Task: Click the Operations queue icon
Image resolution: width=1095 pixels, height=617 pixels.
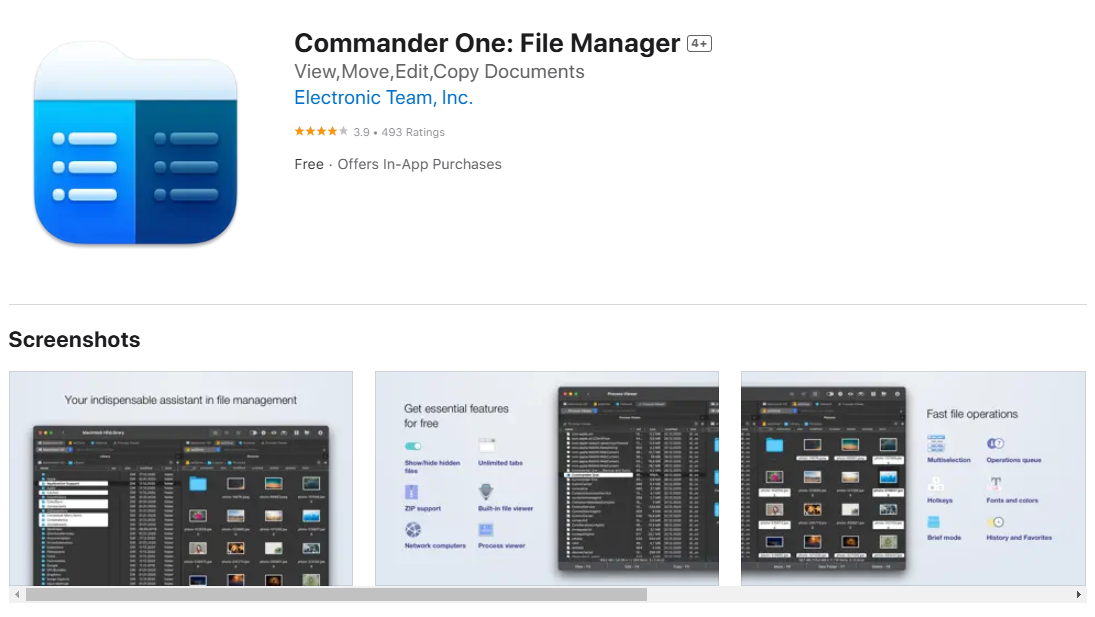Action: (995, 444)
